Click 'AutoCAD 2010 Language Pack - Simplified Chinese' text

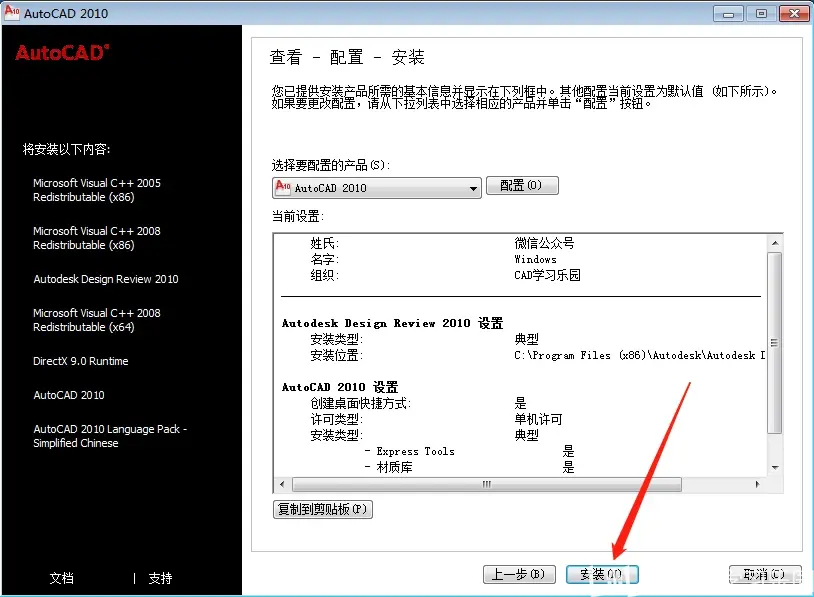(110, 436)
